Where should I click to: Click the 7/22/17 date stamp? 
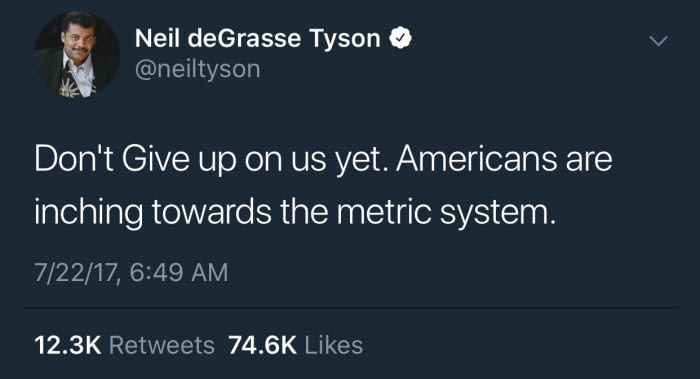click(x=77, y=273)
